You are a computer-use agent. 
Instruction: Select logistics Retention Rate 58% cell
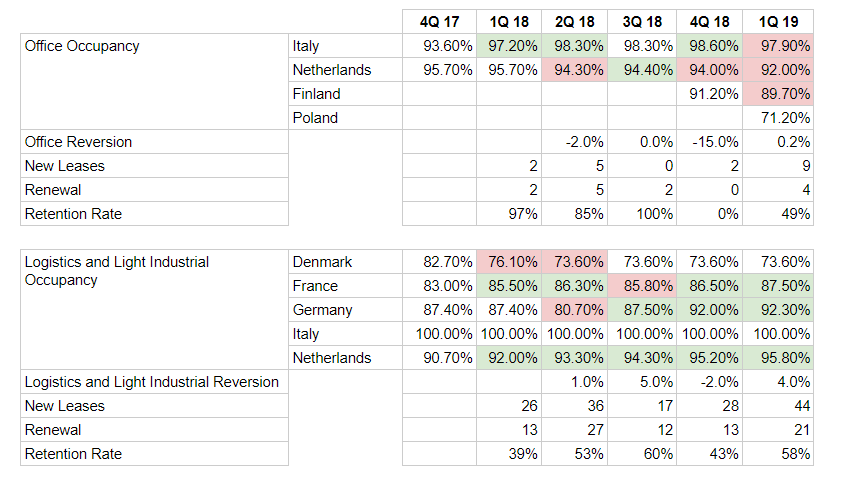point(778,454)
